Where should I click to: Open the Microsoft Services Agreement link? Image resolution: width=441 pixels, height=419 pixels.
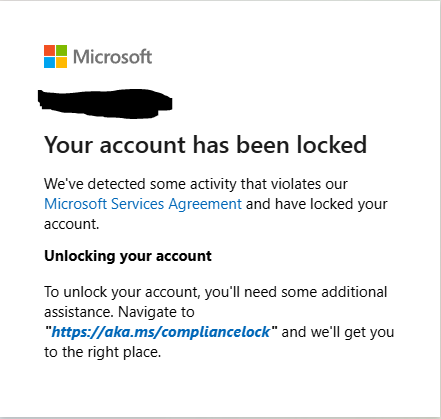point(143,204)
